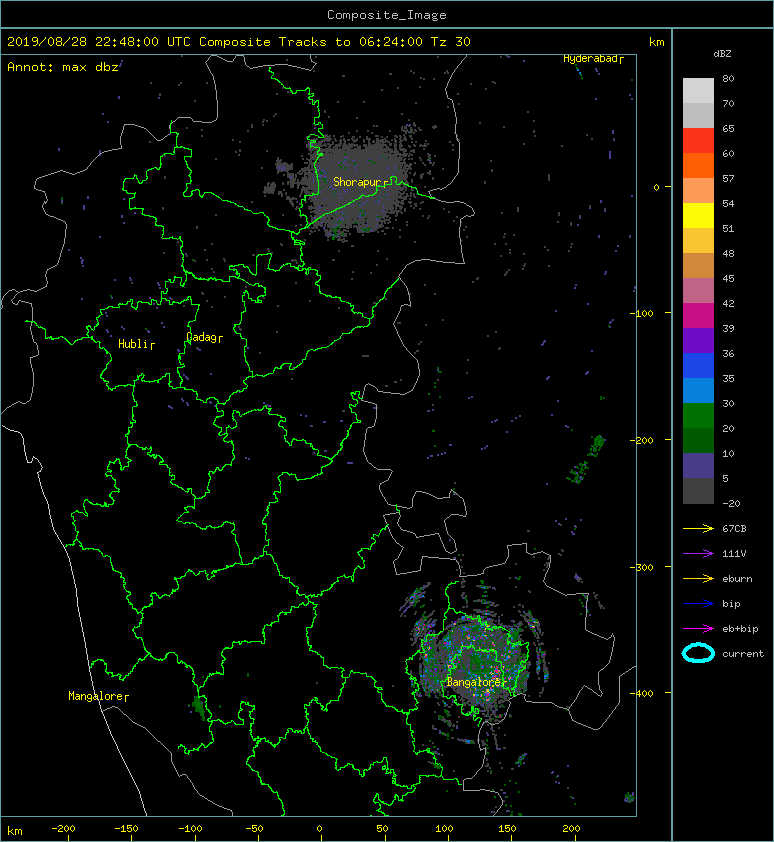
Task: Click the -200 y-axis tick label
Action: (641, 440)
